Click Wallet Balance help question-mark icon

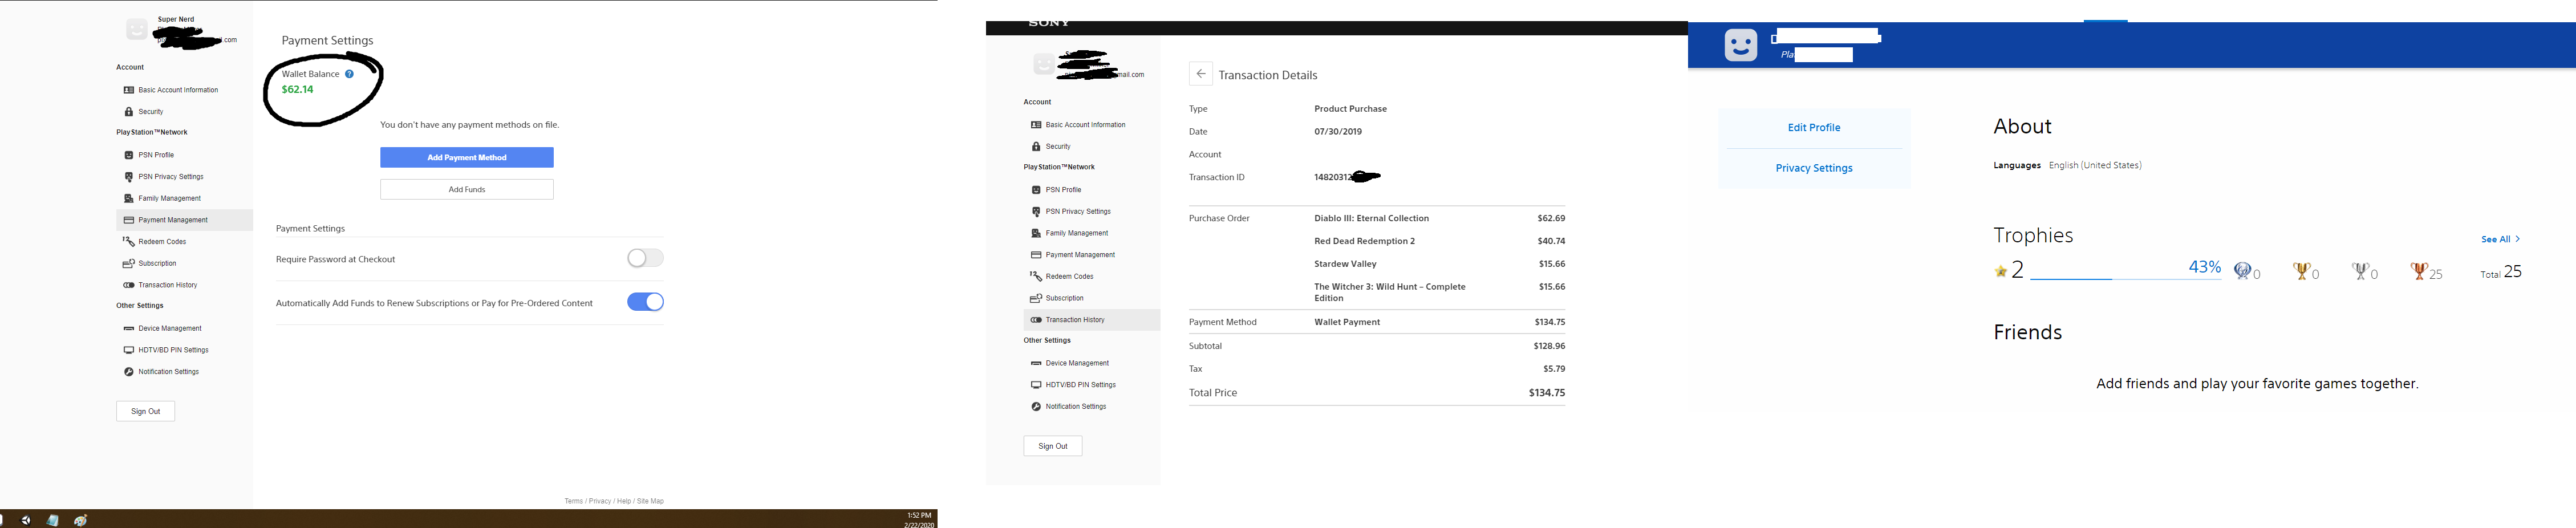(x=349, y=74)
